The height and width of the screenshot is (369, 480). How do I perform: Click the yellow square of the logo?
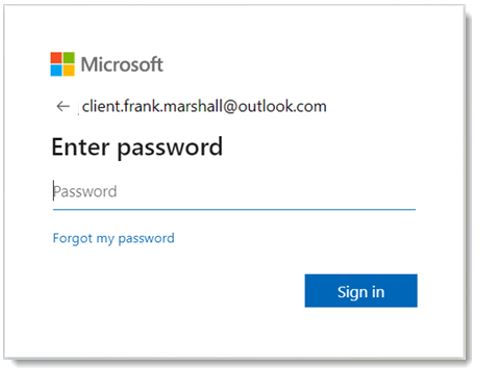pyautogui.click(x=69, y=70)
